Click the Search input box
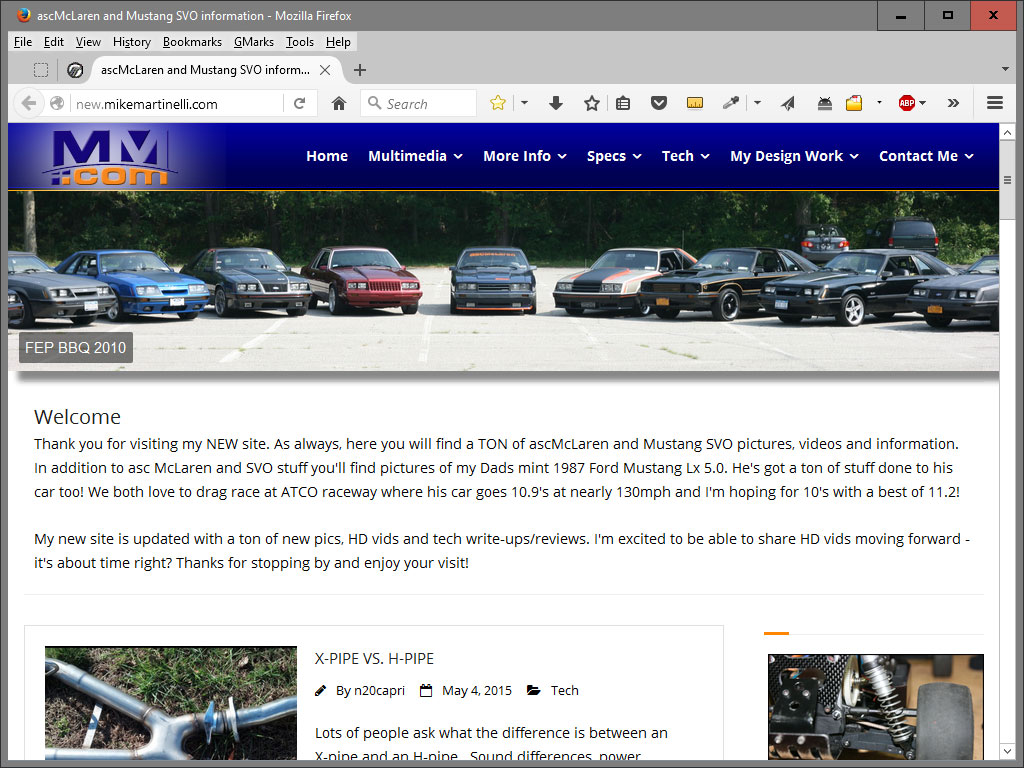Image resolution: width=1024 pixels, height=768 pixels. pos(419,103)
